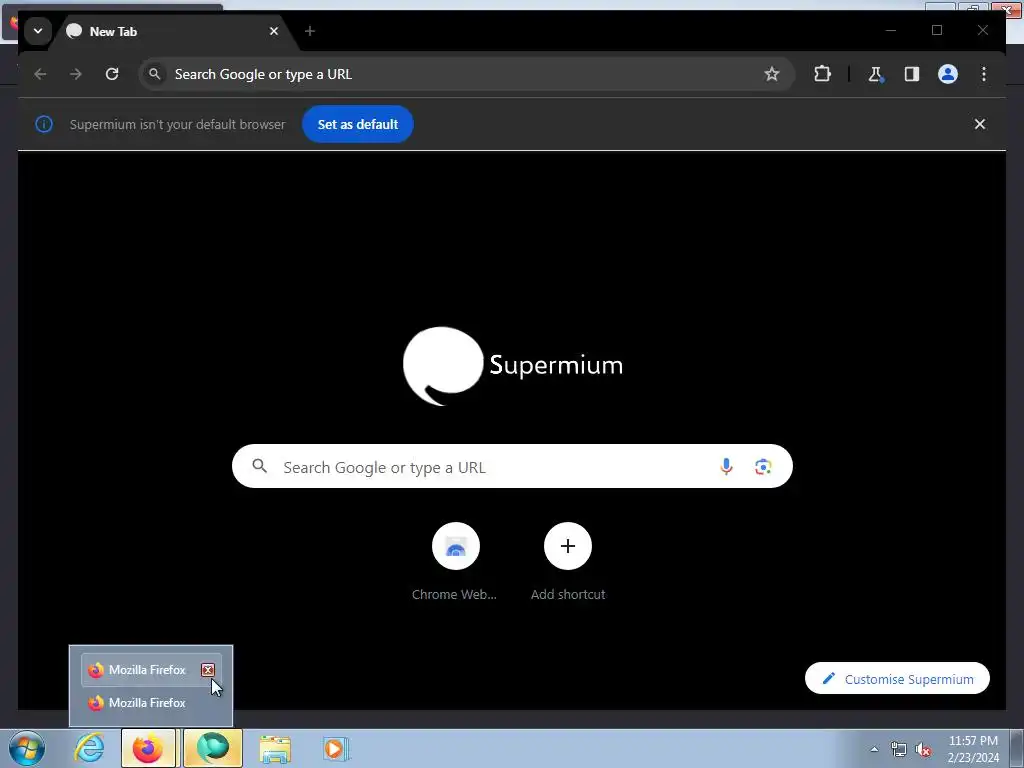Open Windows Explorer from taskbar
This screenshot has height=768, width=1024.
[x=275, y=748]
